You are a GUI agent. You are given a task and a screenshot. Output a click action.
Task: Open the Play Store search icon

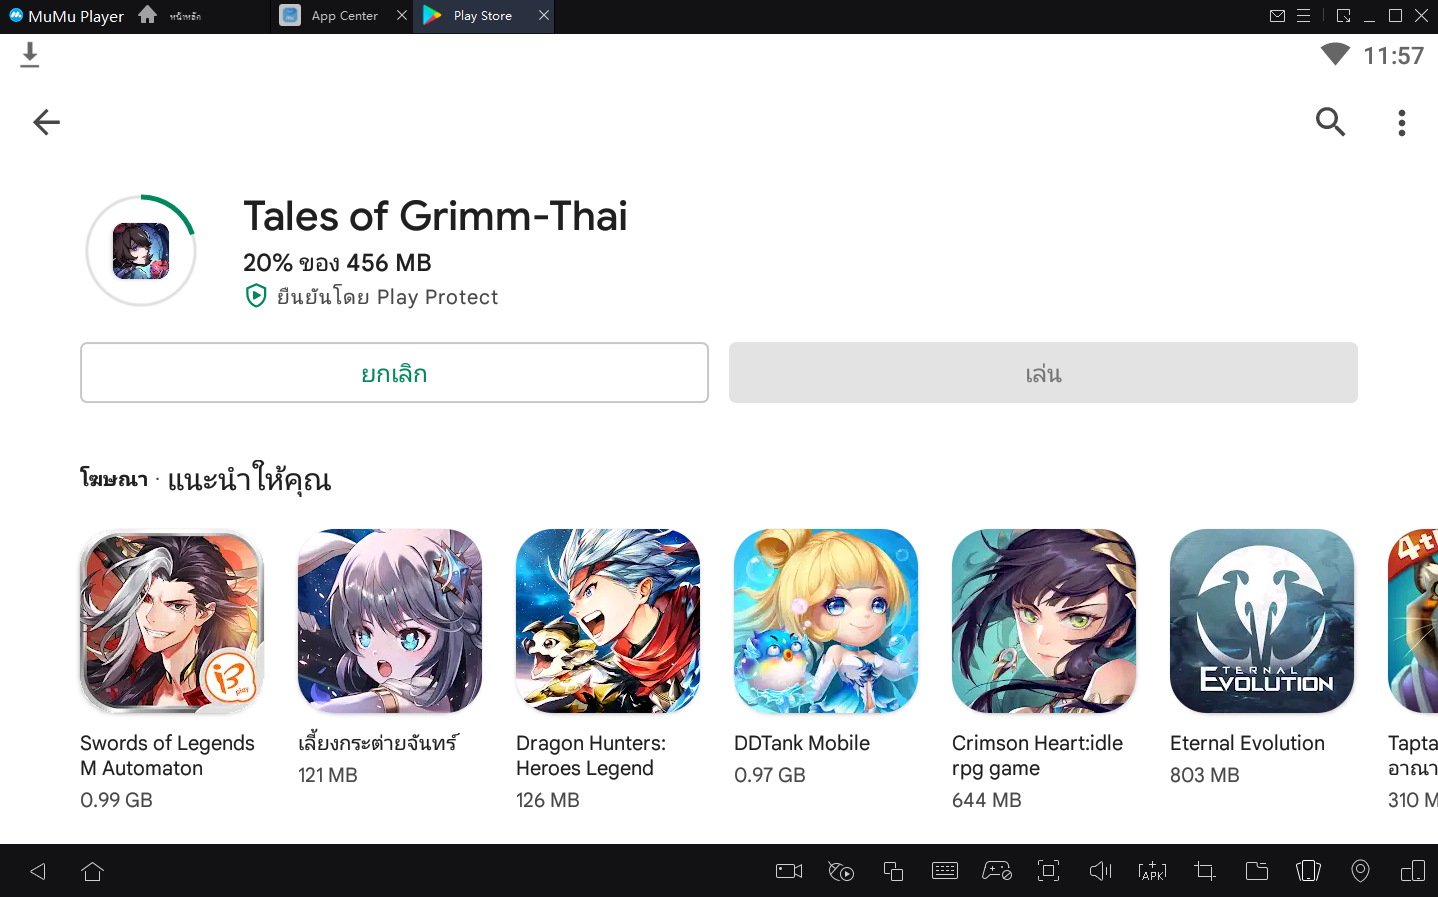pyautogui.click(x=1330, y=122)
